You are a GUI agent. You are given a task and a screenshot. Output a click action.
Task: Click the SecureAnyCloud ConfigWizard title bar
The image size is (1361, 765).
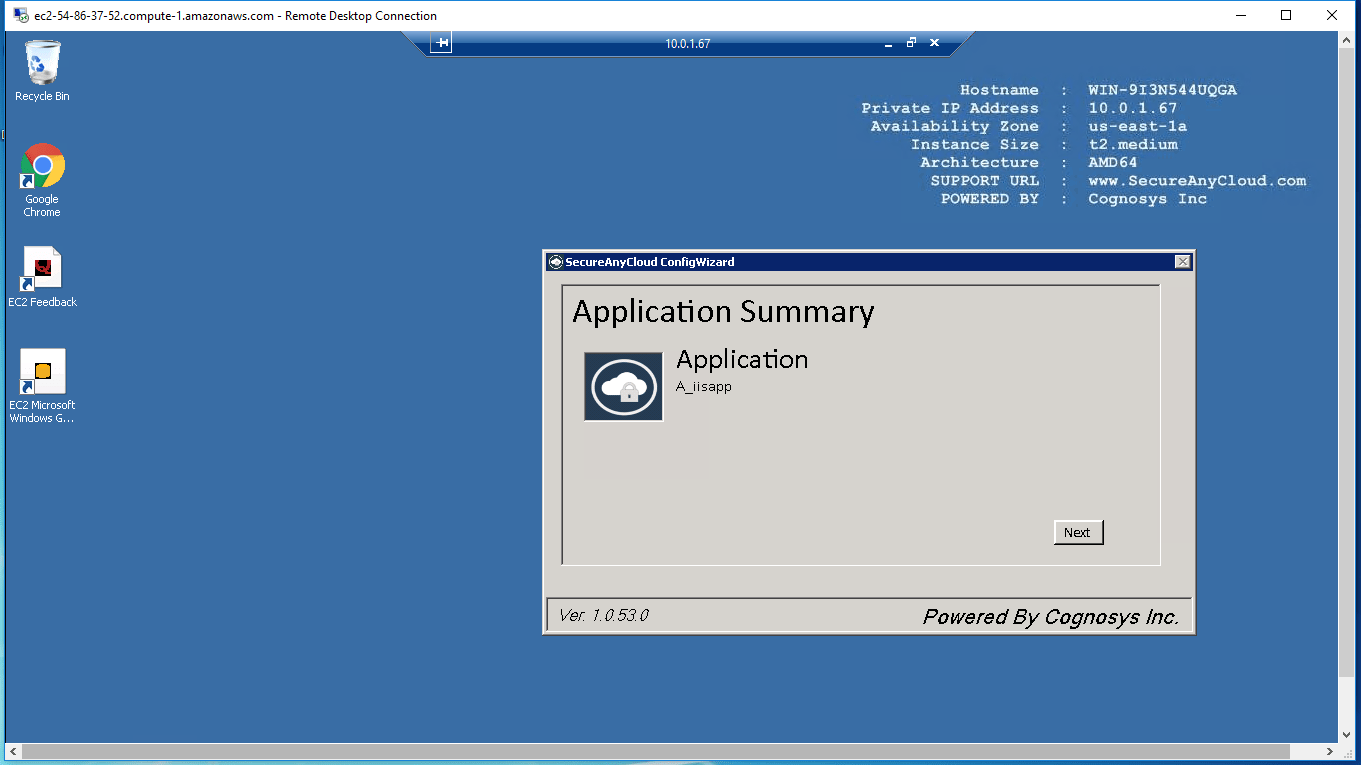pyautogui.click(x=850, y=262)
